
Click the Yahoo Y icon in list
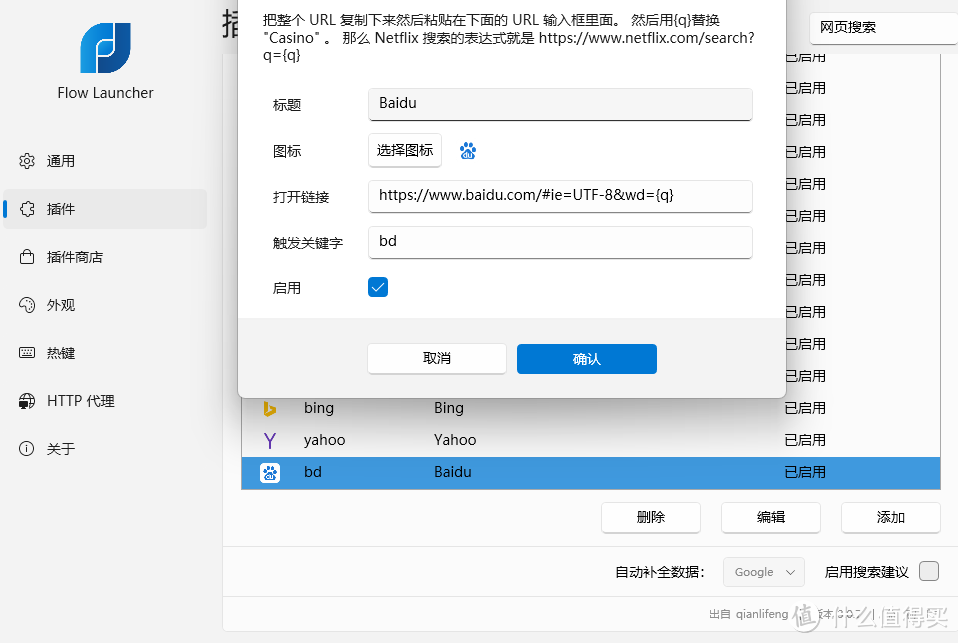click(269, 440)
